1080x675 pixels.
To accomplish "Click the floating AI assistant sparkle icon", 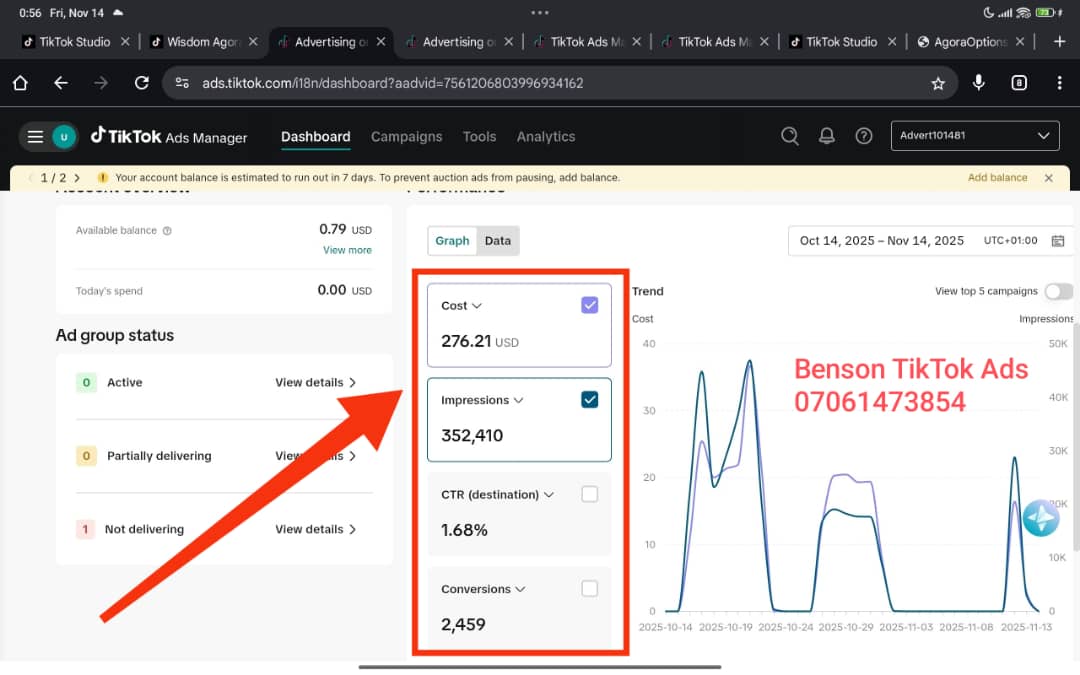I will 1041,518.
